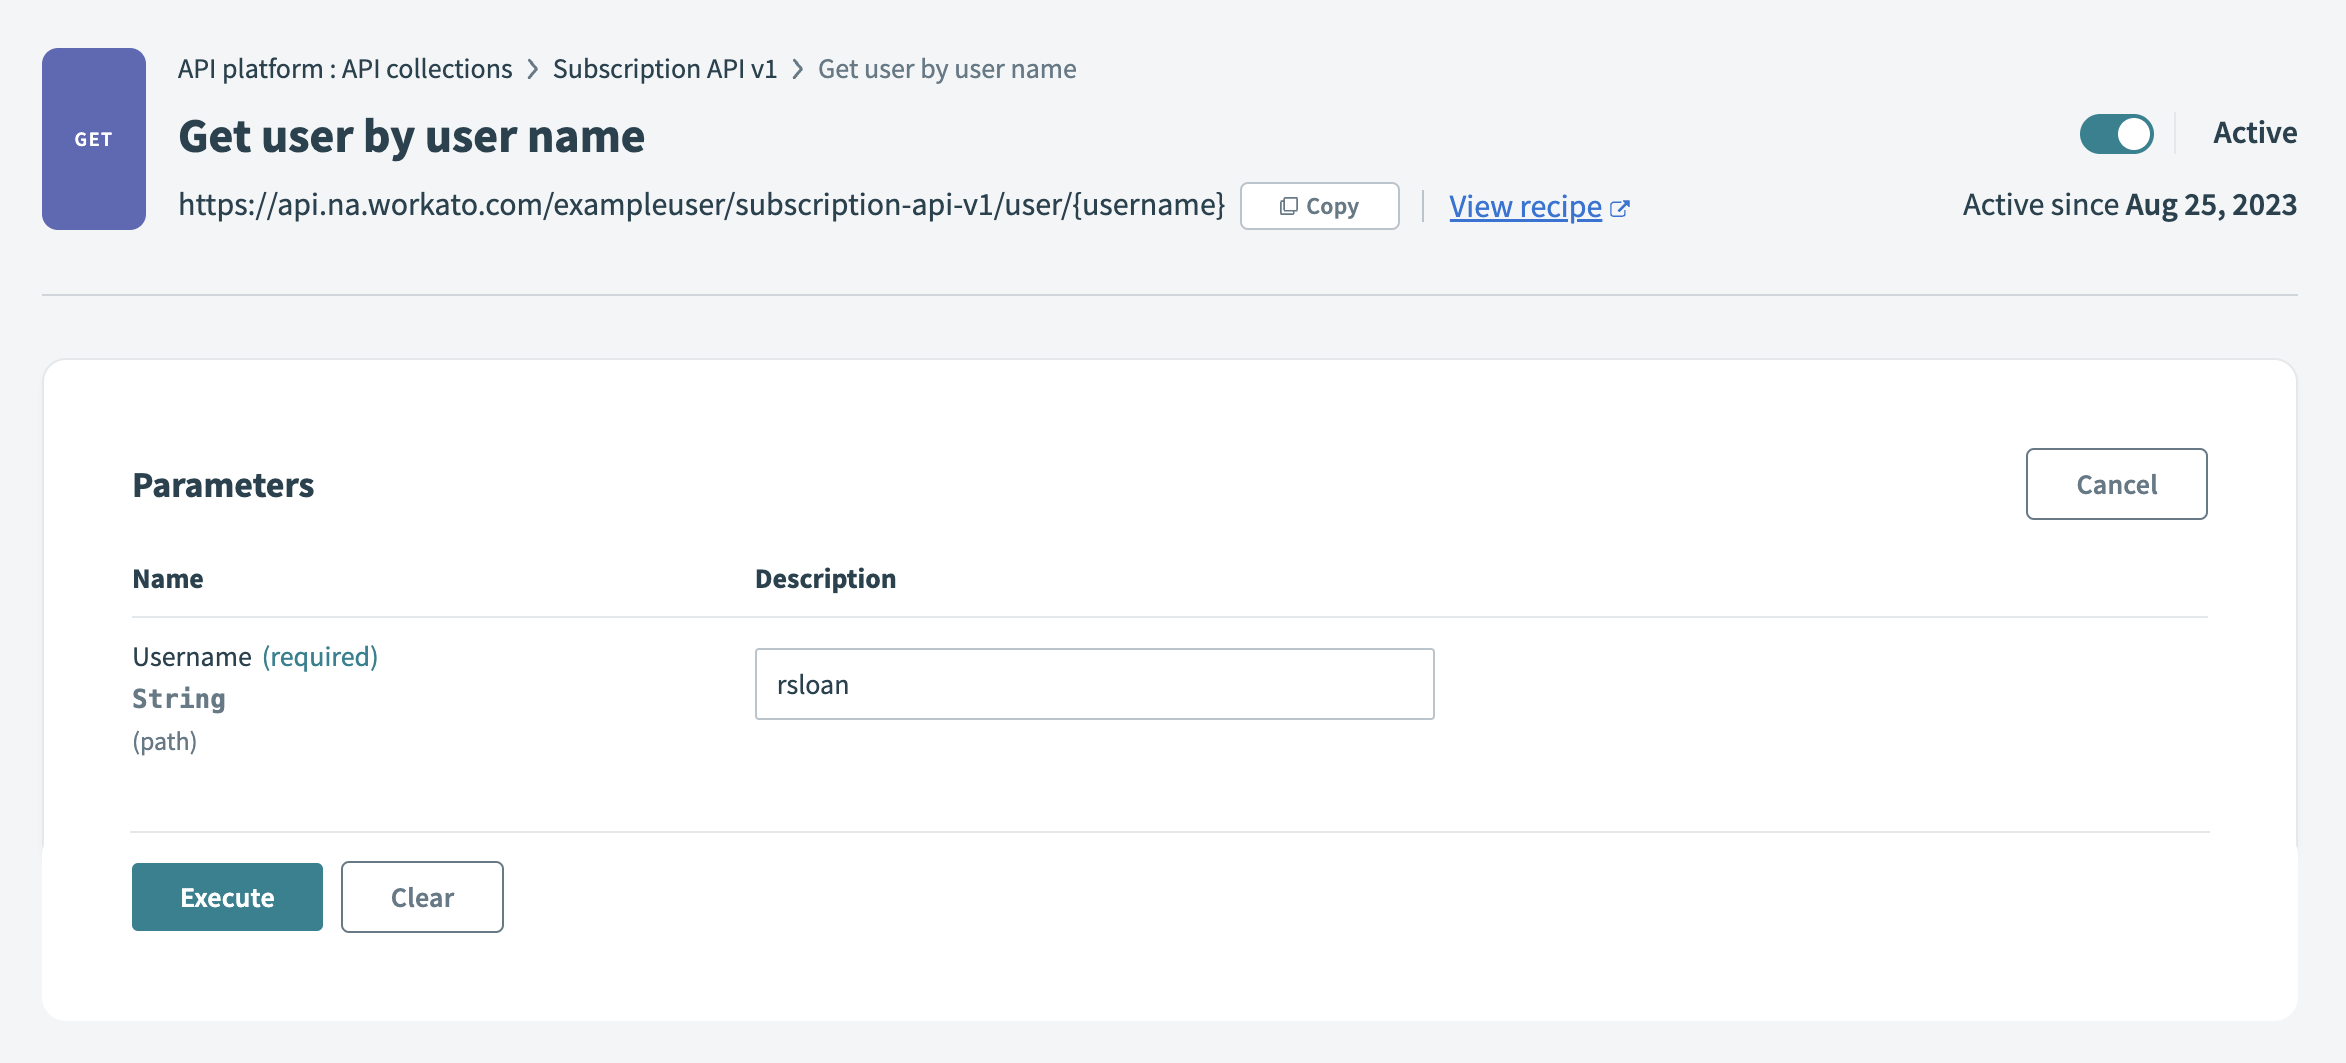Open the View recipe link
Viewport: 2346px width, 1063px height.
coord(1524,206)
